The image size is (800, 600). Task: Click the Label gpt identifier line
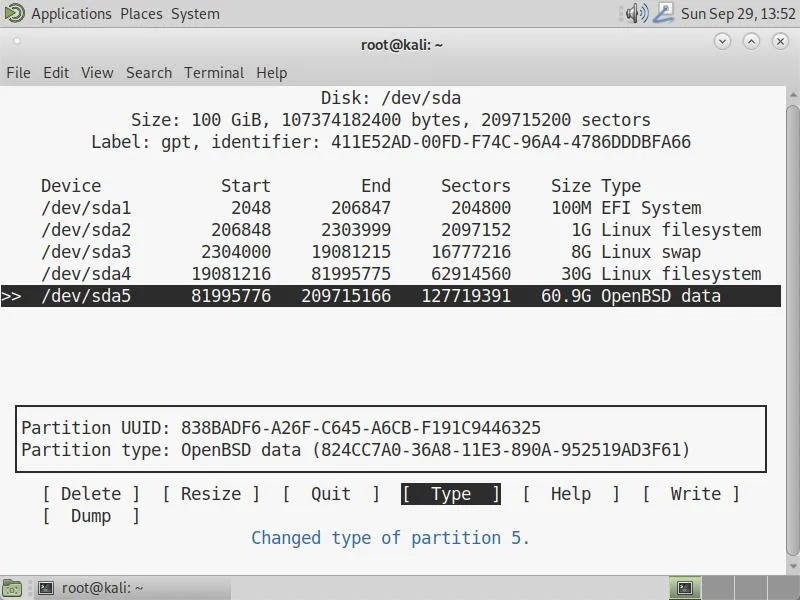pos(391,142)
